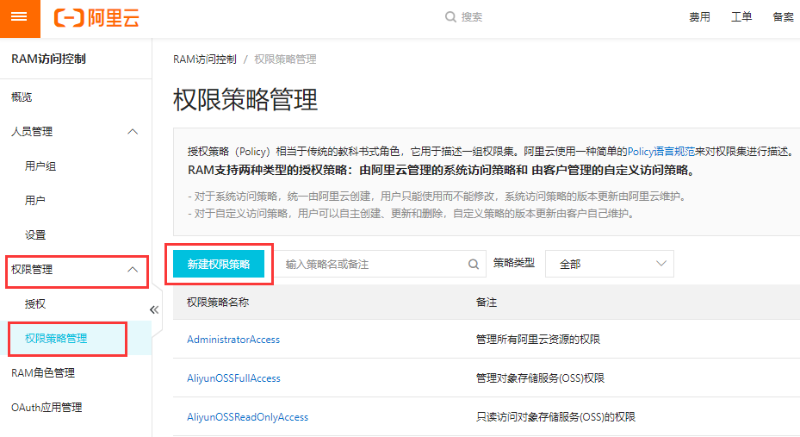Open RAM角色管理 in the sidebar
Image resolution: width=800 pixels, height=437 pixels.
click(x=43, y=373)
